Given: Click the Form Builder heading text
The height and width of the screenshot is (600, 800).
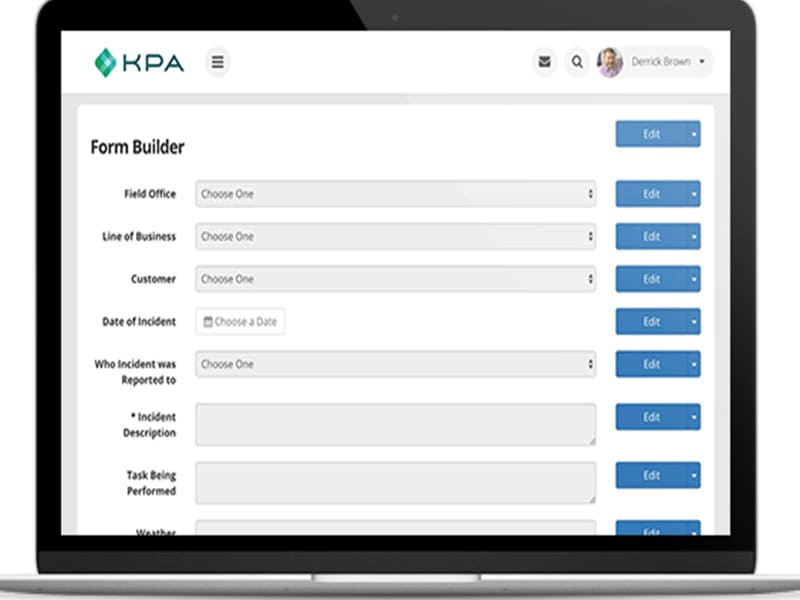Looking at the screenshot, I should [x=137, y=147].
